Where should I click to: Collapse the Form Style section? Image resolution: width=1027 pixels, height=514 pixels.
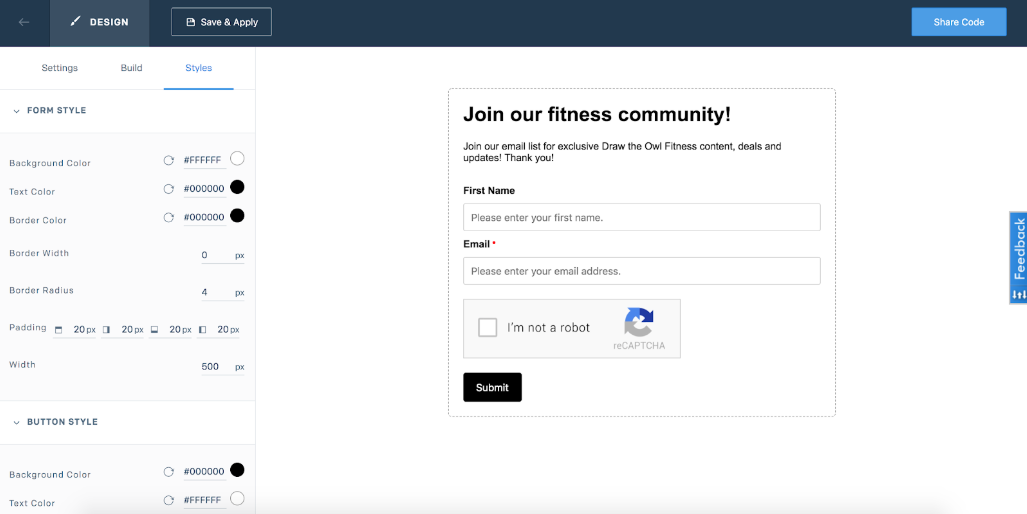tap(17, 111)
